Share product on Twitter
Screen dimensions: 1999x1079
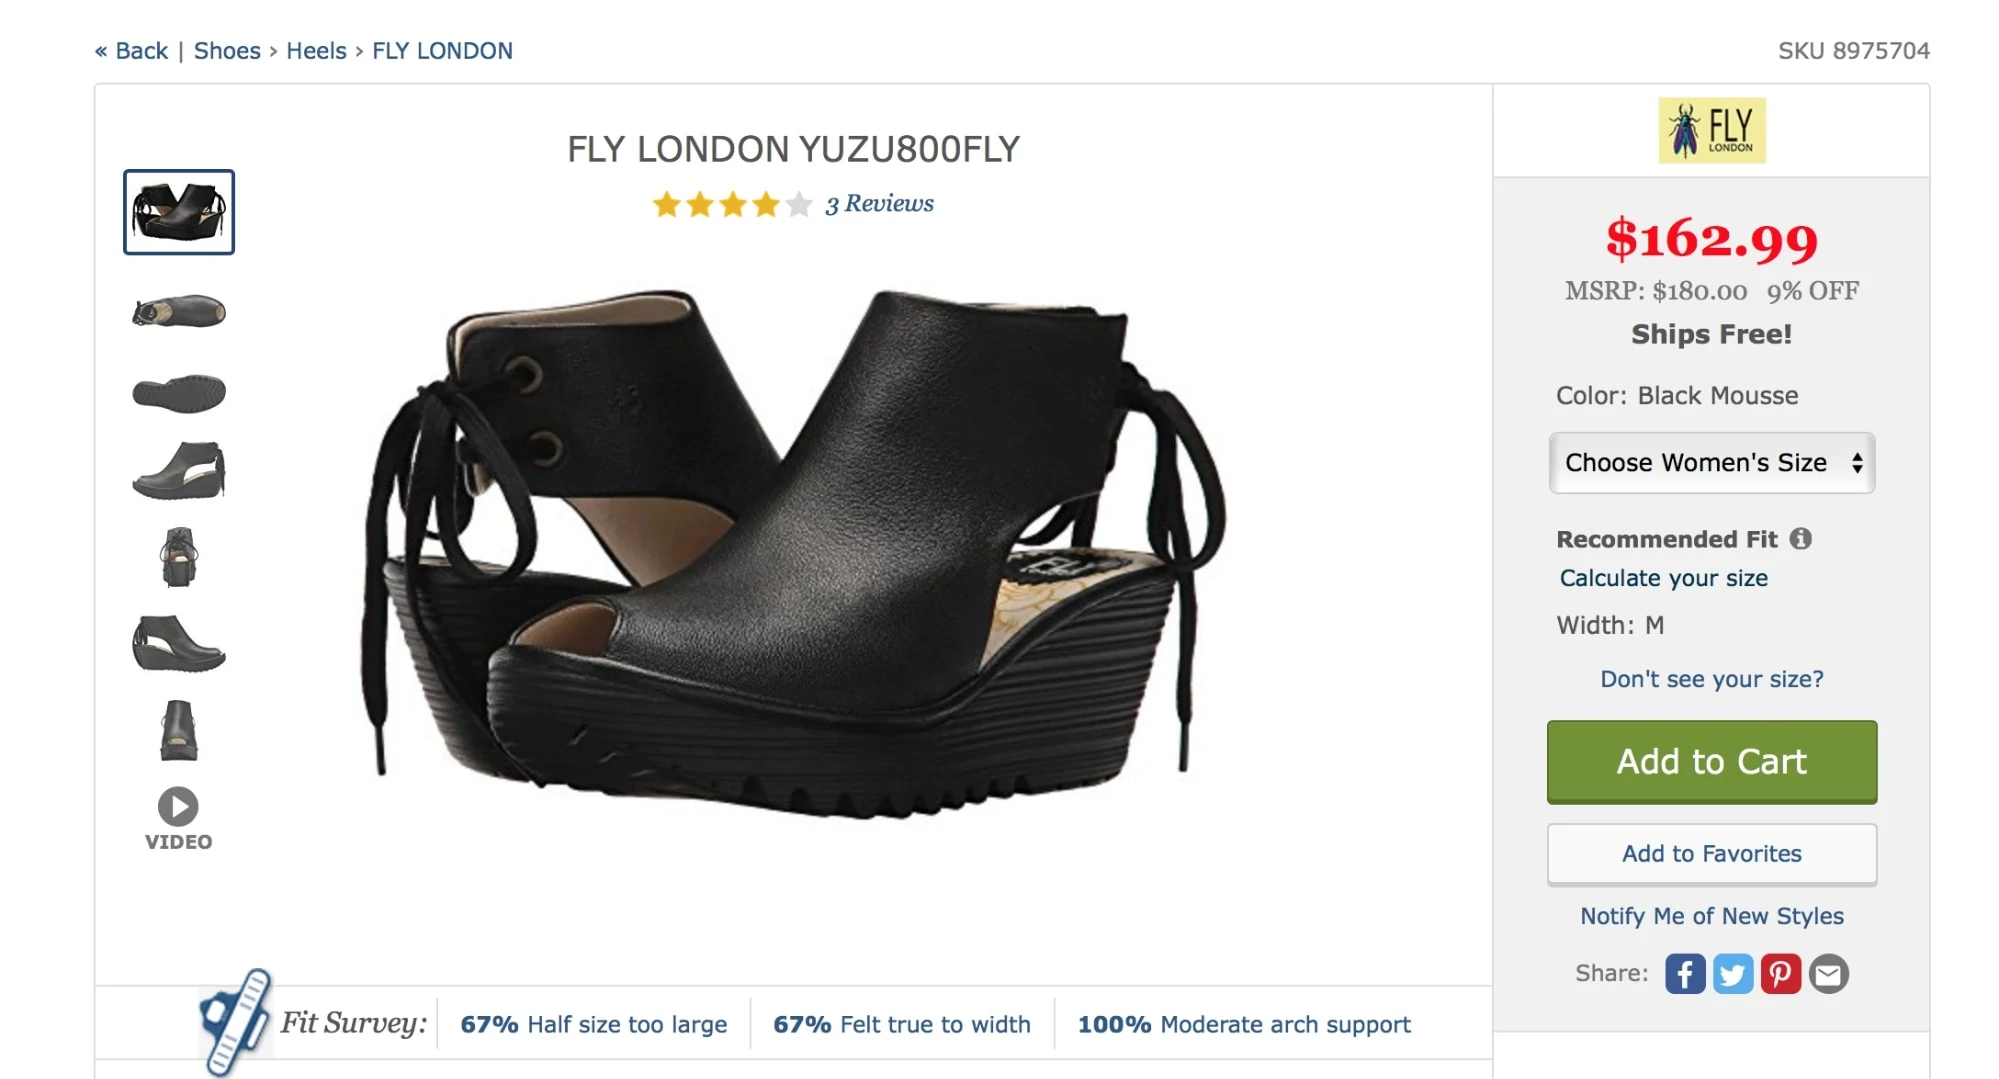click(1732, 974)
